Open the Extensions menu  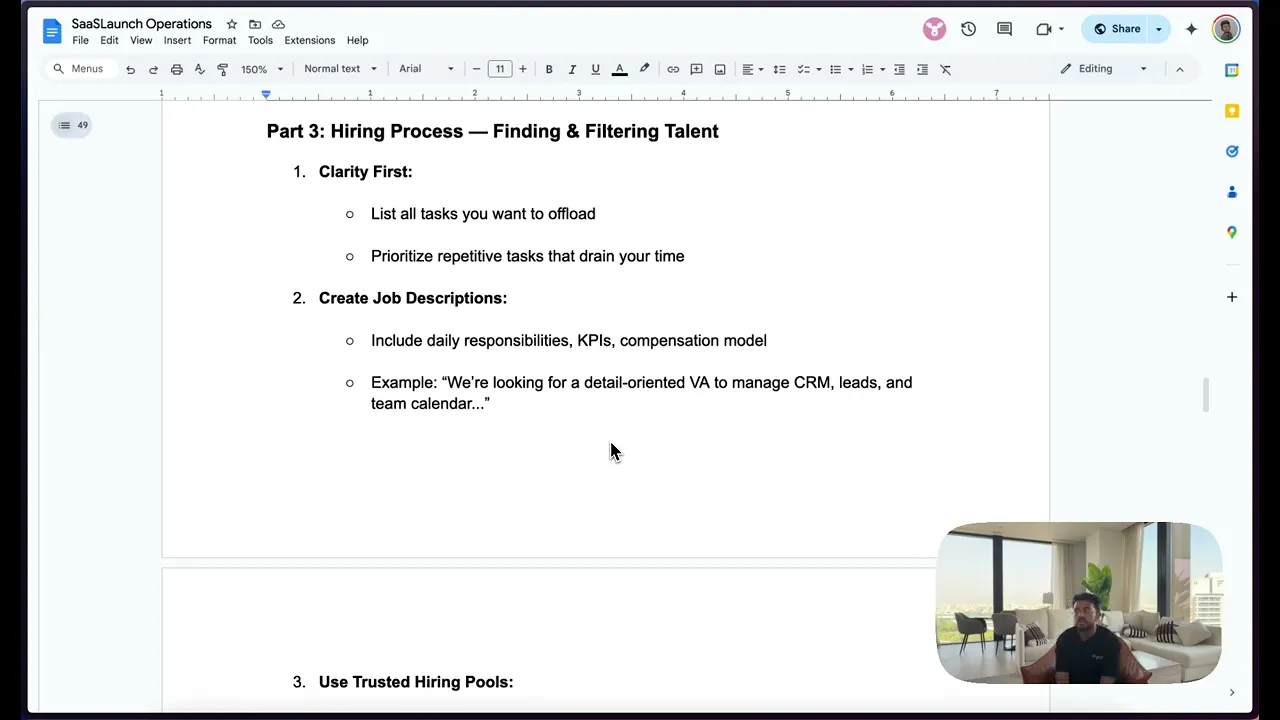pos(309,41)
